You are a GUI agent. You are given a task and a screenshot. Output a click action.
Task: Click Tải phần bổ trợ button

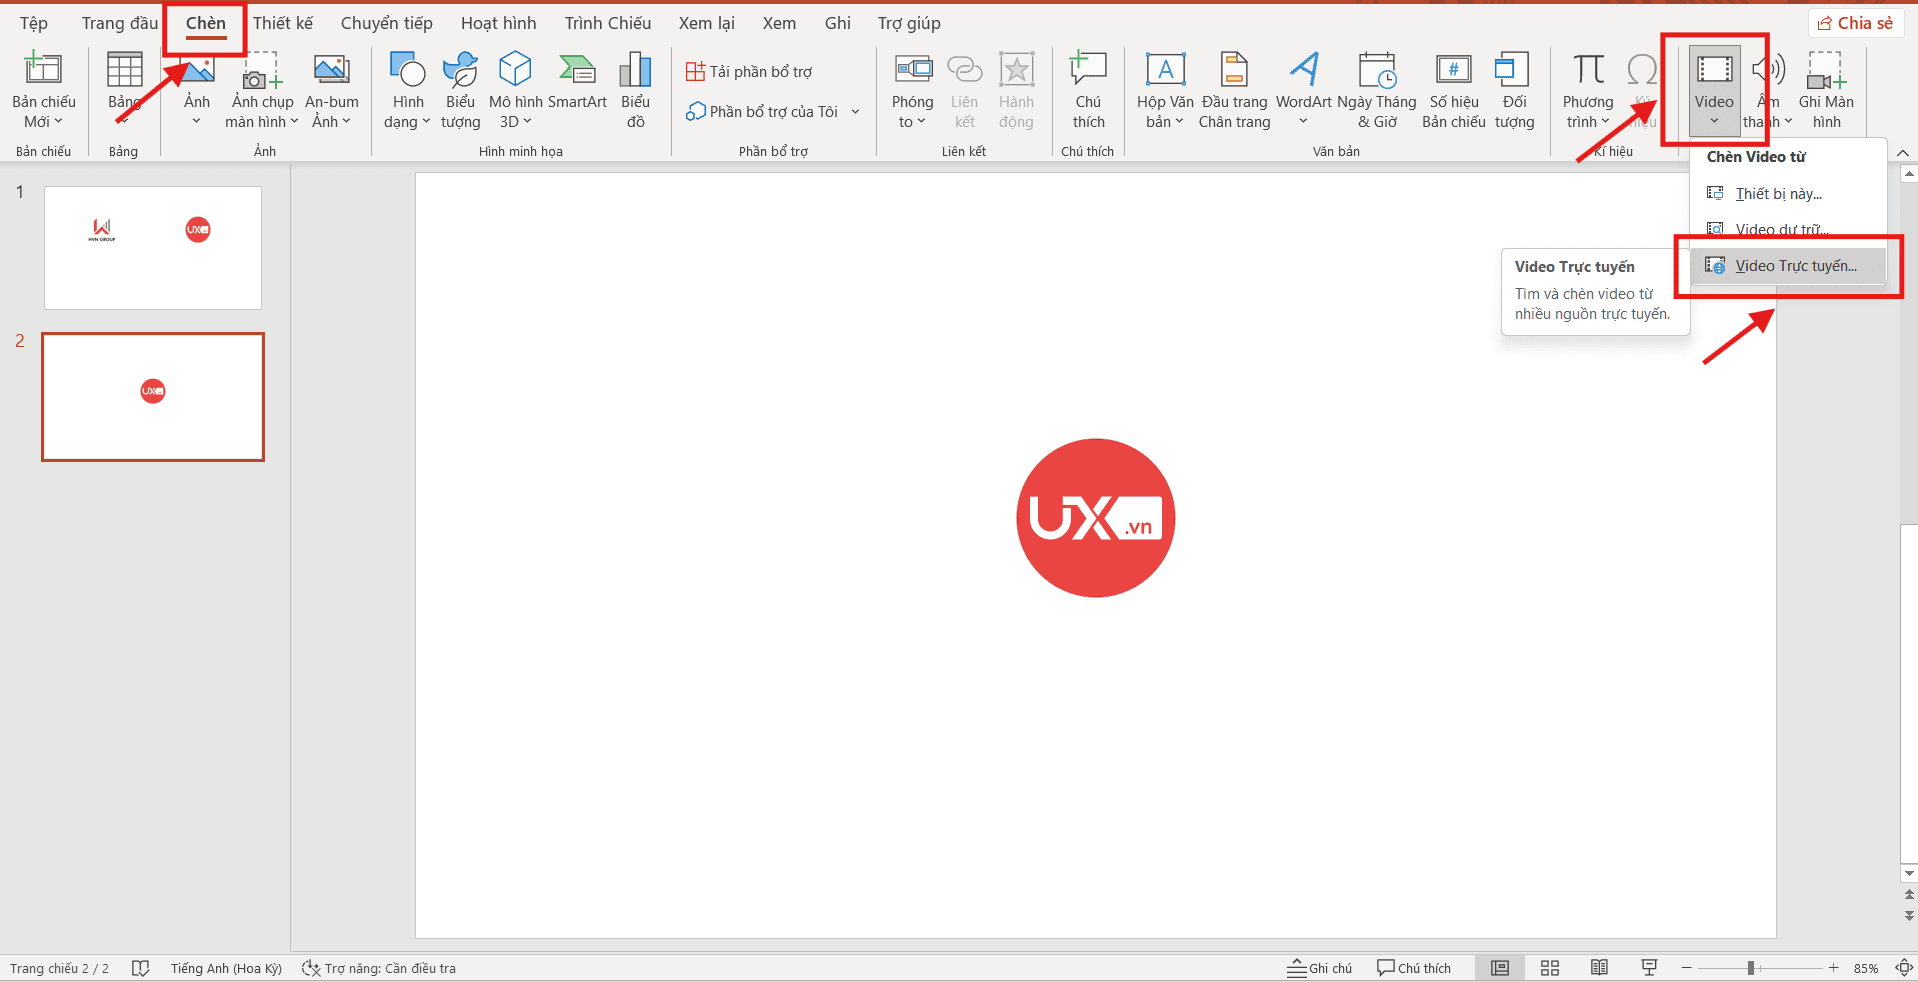[749, 72]
